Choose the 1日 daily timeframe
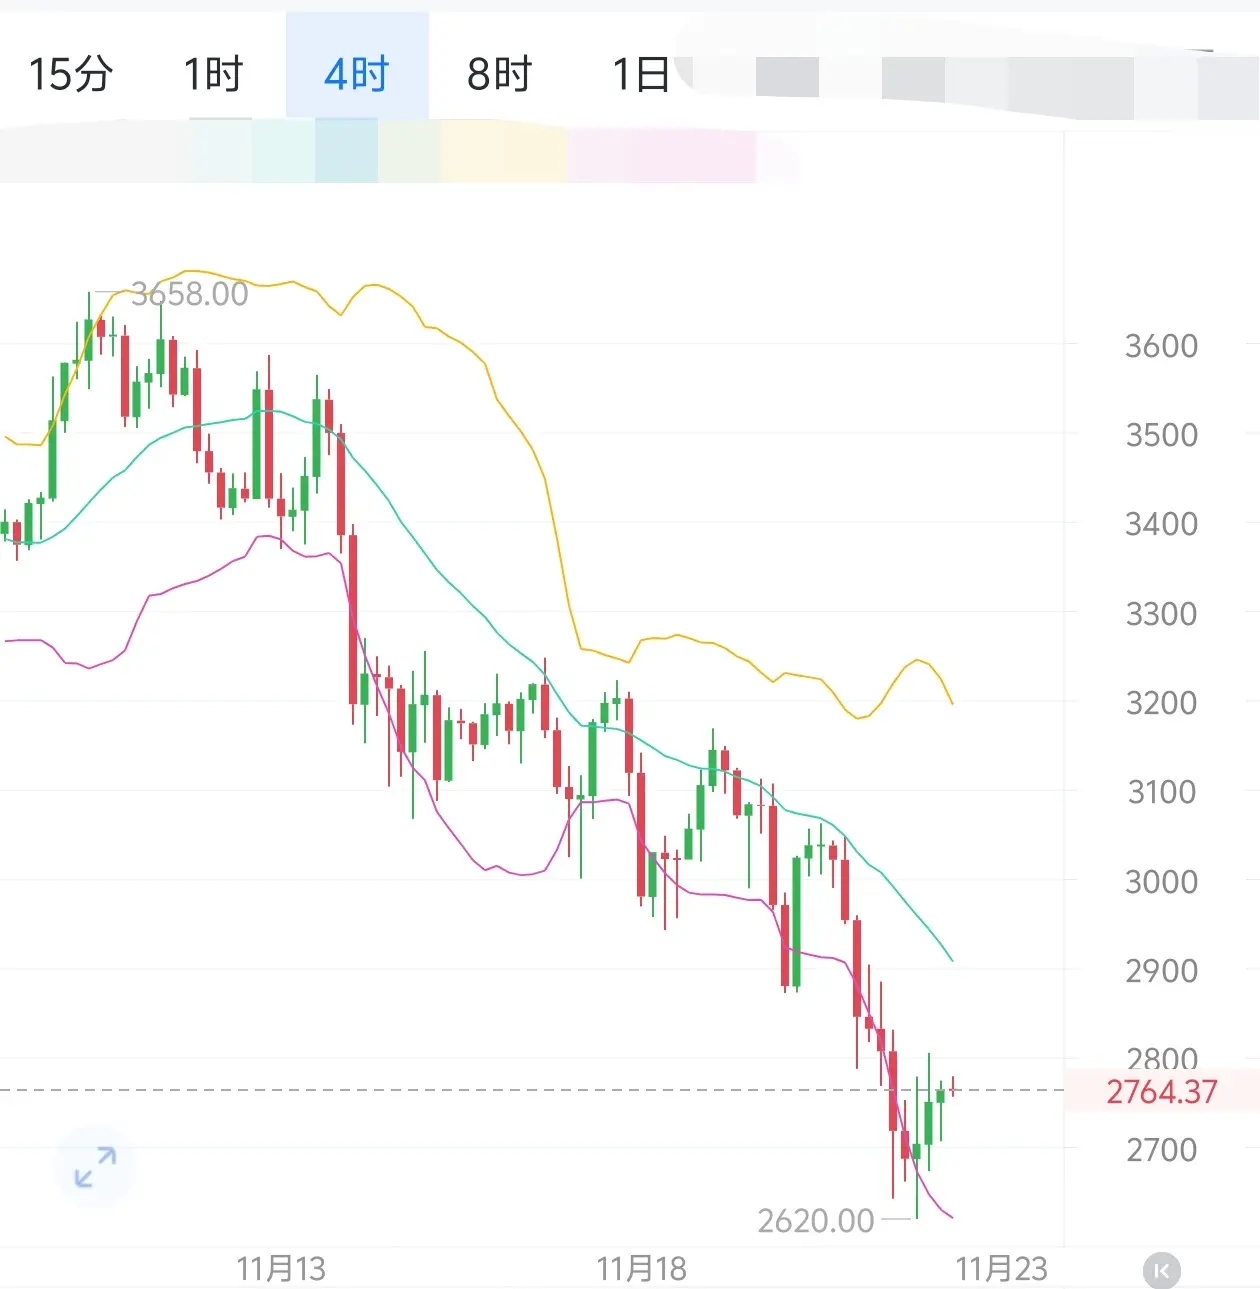 click(x=640, y=74)
